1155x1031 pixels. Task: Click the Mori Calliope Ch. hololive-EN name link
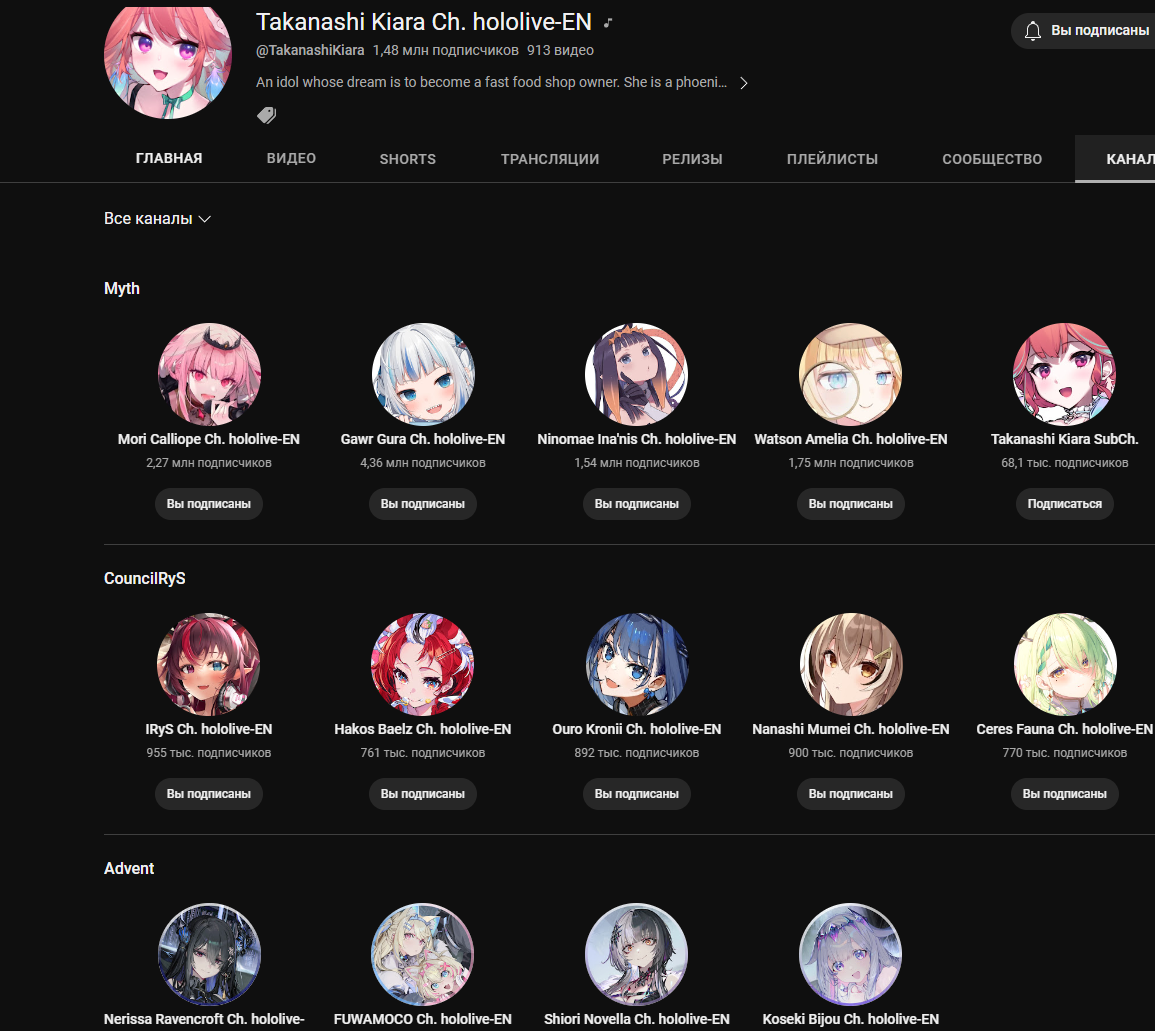click(x=208, y=439)
